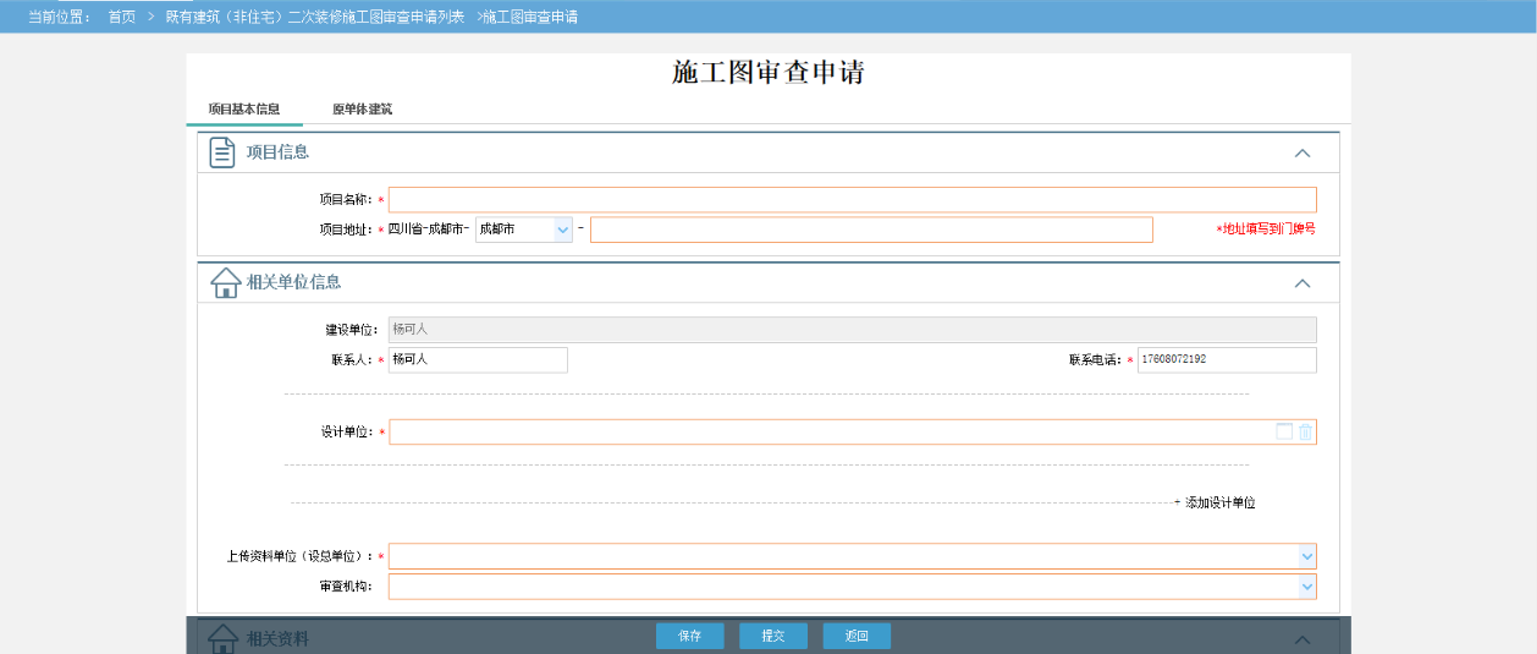Expand the 审查机构 dropdown

tap(1306, 587)
